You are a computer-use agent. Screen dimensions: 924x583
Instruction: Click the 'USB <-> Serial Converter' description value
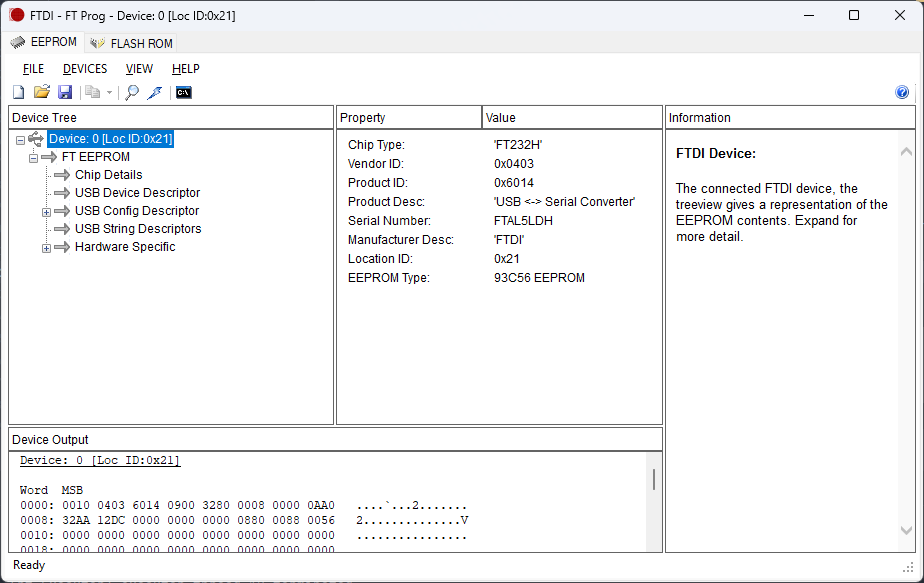point(564,202)
